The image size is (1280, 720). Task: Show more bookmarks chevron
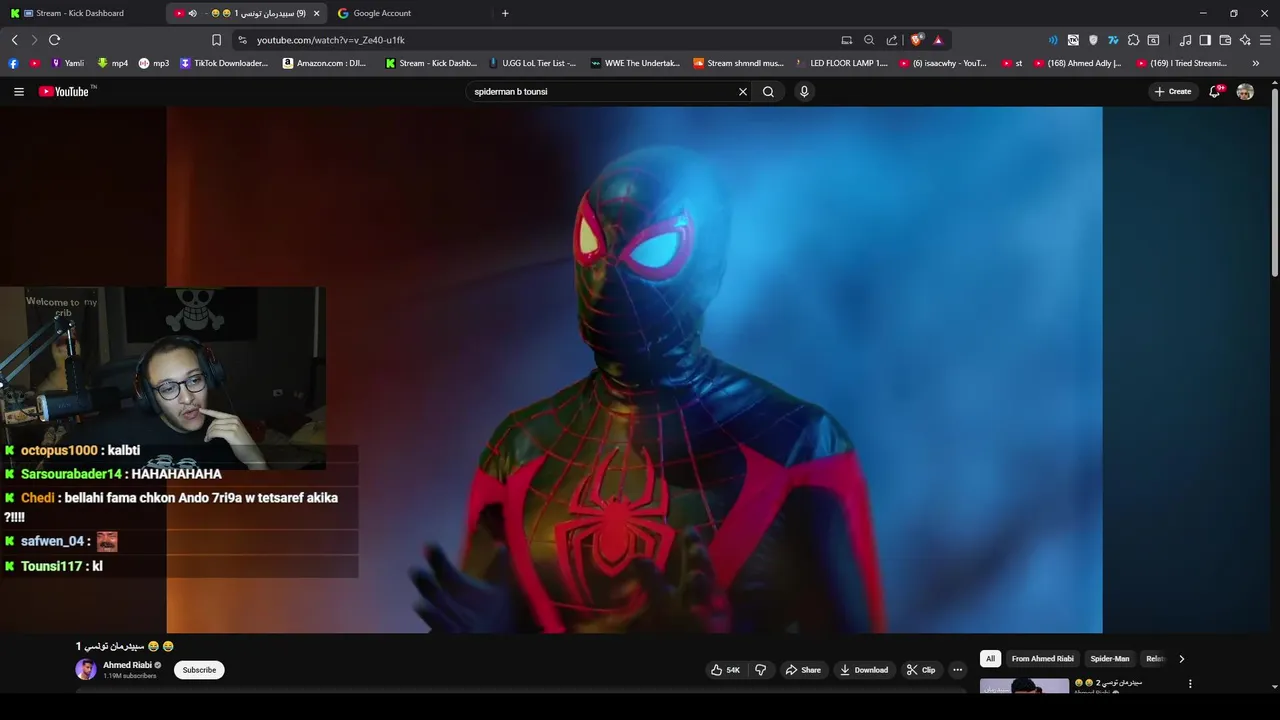tap(1256, 63)
